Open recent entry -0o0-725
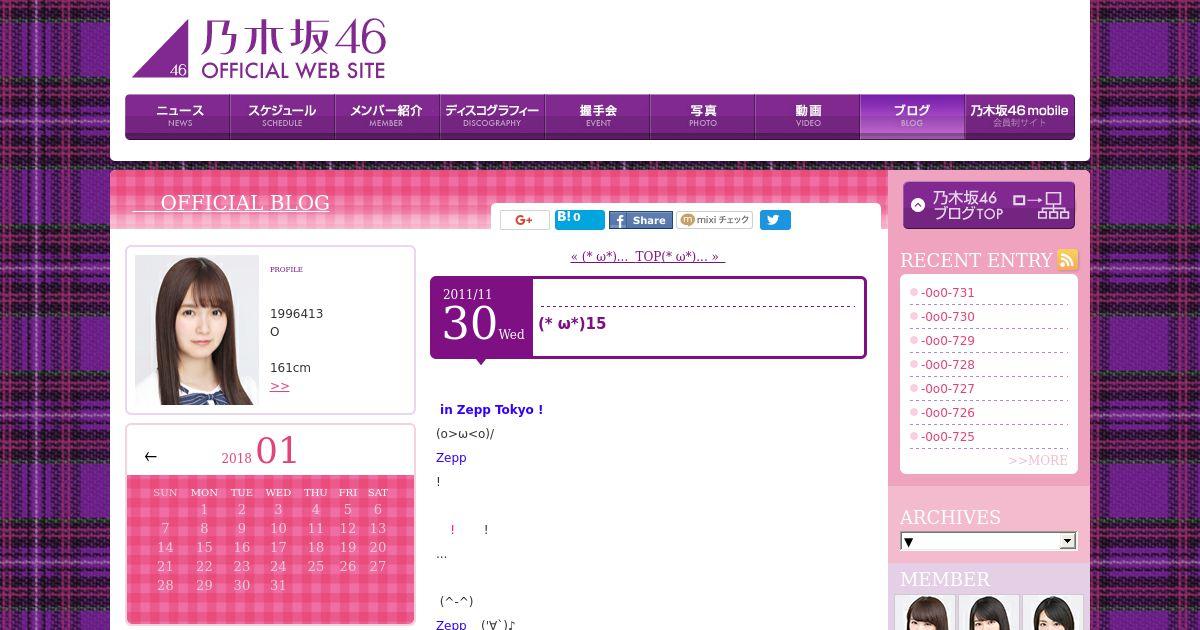 (x=948, y=437)
